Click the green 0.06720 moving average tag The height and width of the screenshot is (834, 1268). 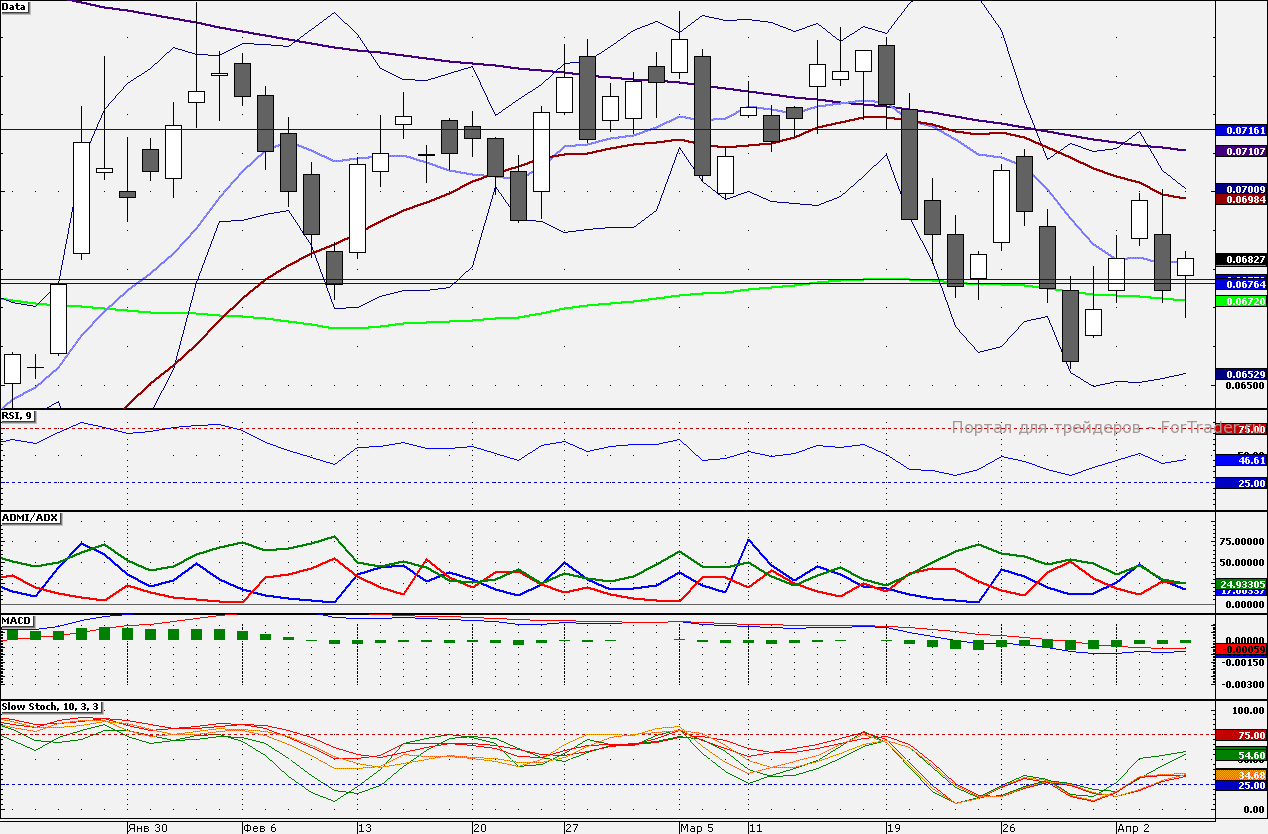click(x=1238, y=301)
